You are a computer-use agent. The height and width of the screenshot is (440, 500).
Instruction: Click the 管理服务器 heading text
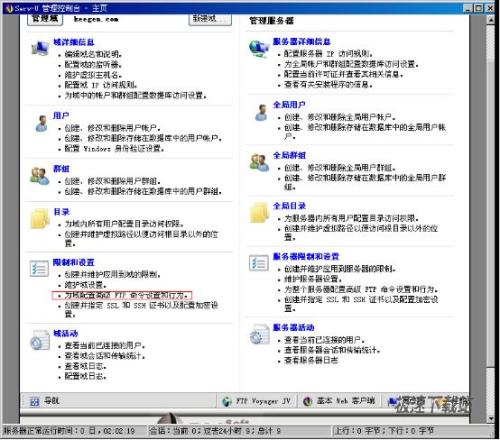tap(271, 21)
